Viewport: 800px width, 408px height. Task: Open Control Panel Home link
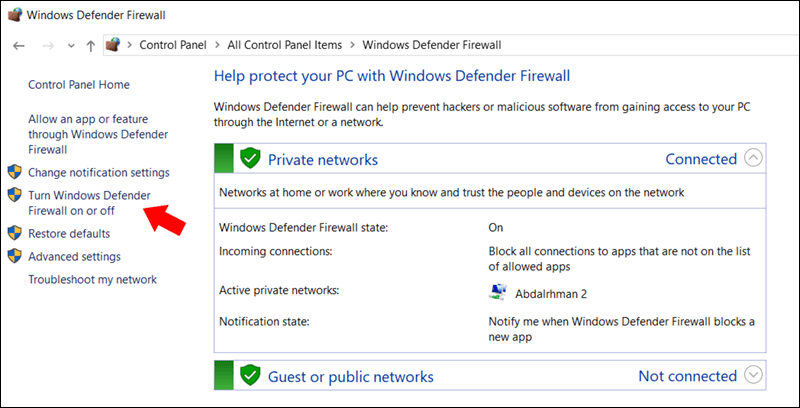[x=79, y=86]
